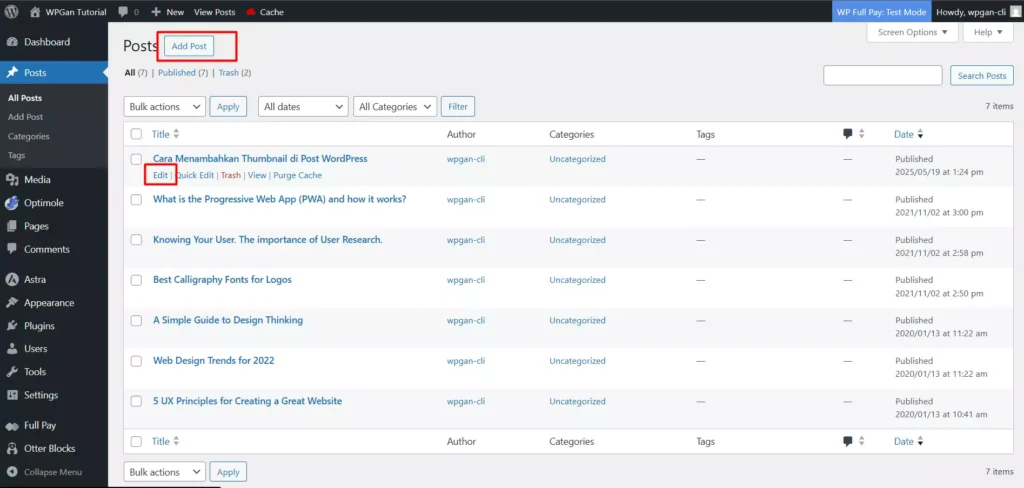Select checkbox for Simple Guide to Design Thinking
This screenshot has width=1024, height=488.
pos(136,320)
